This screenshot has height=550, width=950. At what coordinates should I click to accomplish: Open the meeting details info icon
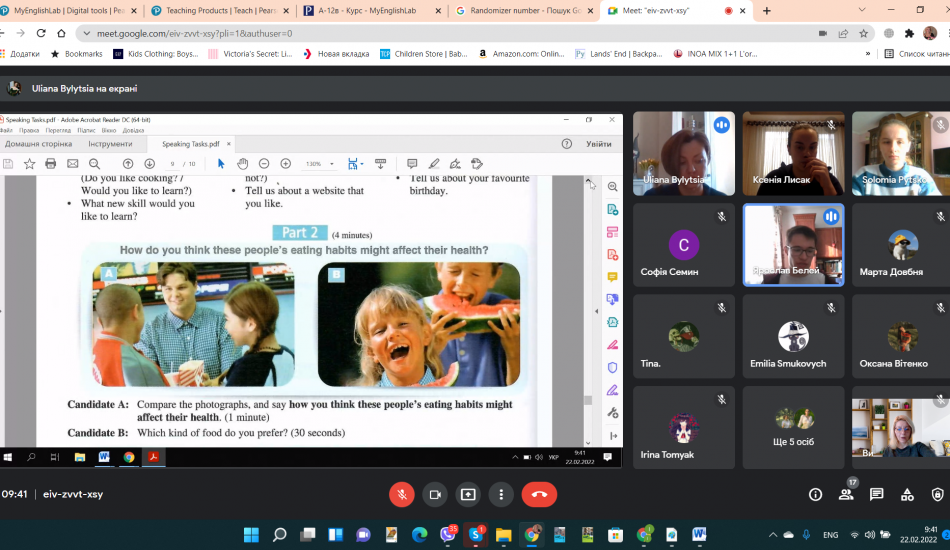815,494
